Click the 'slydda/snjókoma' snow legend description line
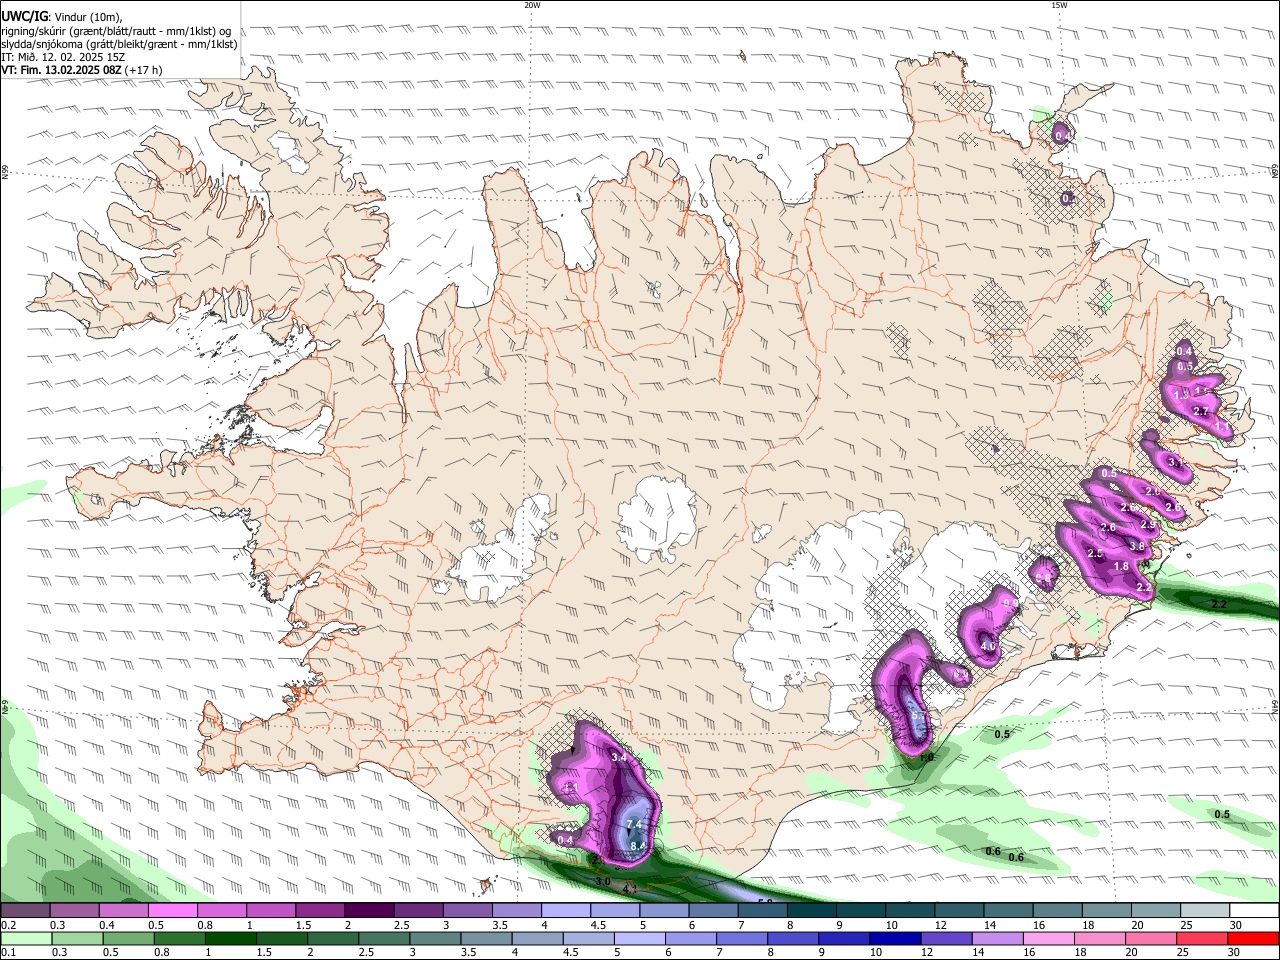1280x960 pixels. (119, 44)
